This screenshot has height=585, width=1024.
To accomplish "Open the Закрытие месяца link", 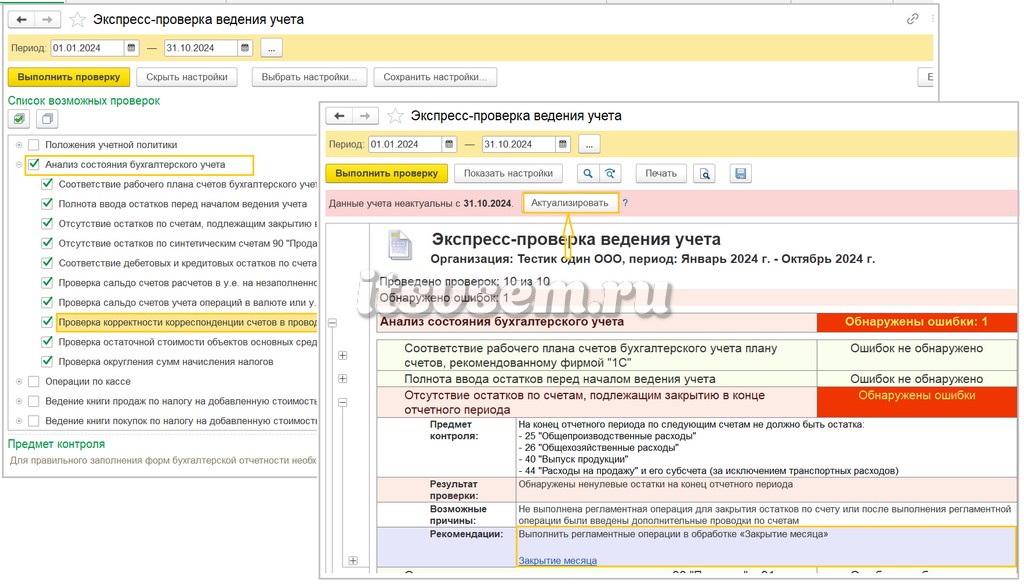I will point(558,560).
